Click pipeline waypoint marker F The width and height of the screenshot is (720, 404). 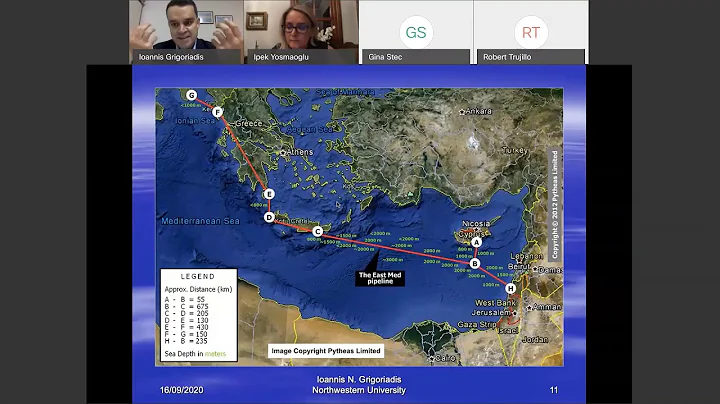coord(218,112)
